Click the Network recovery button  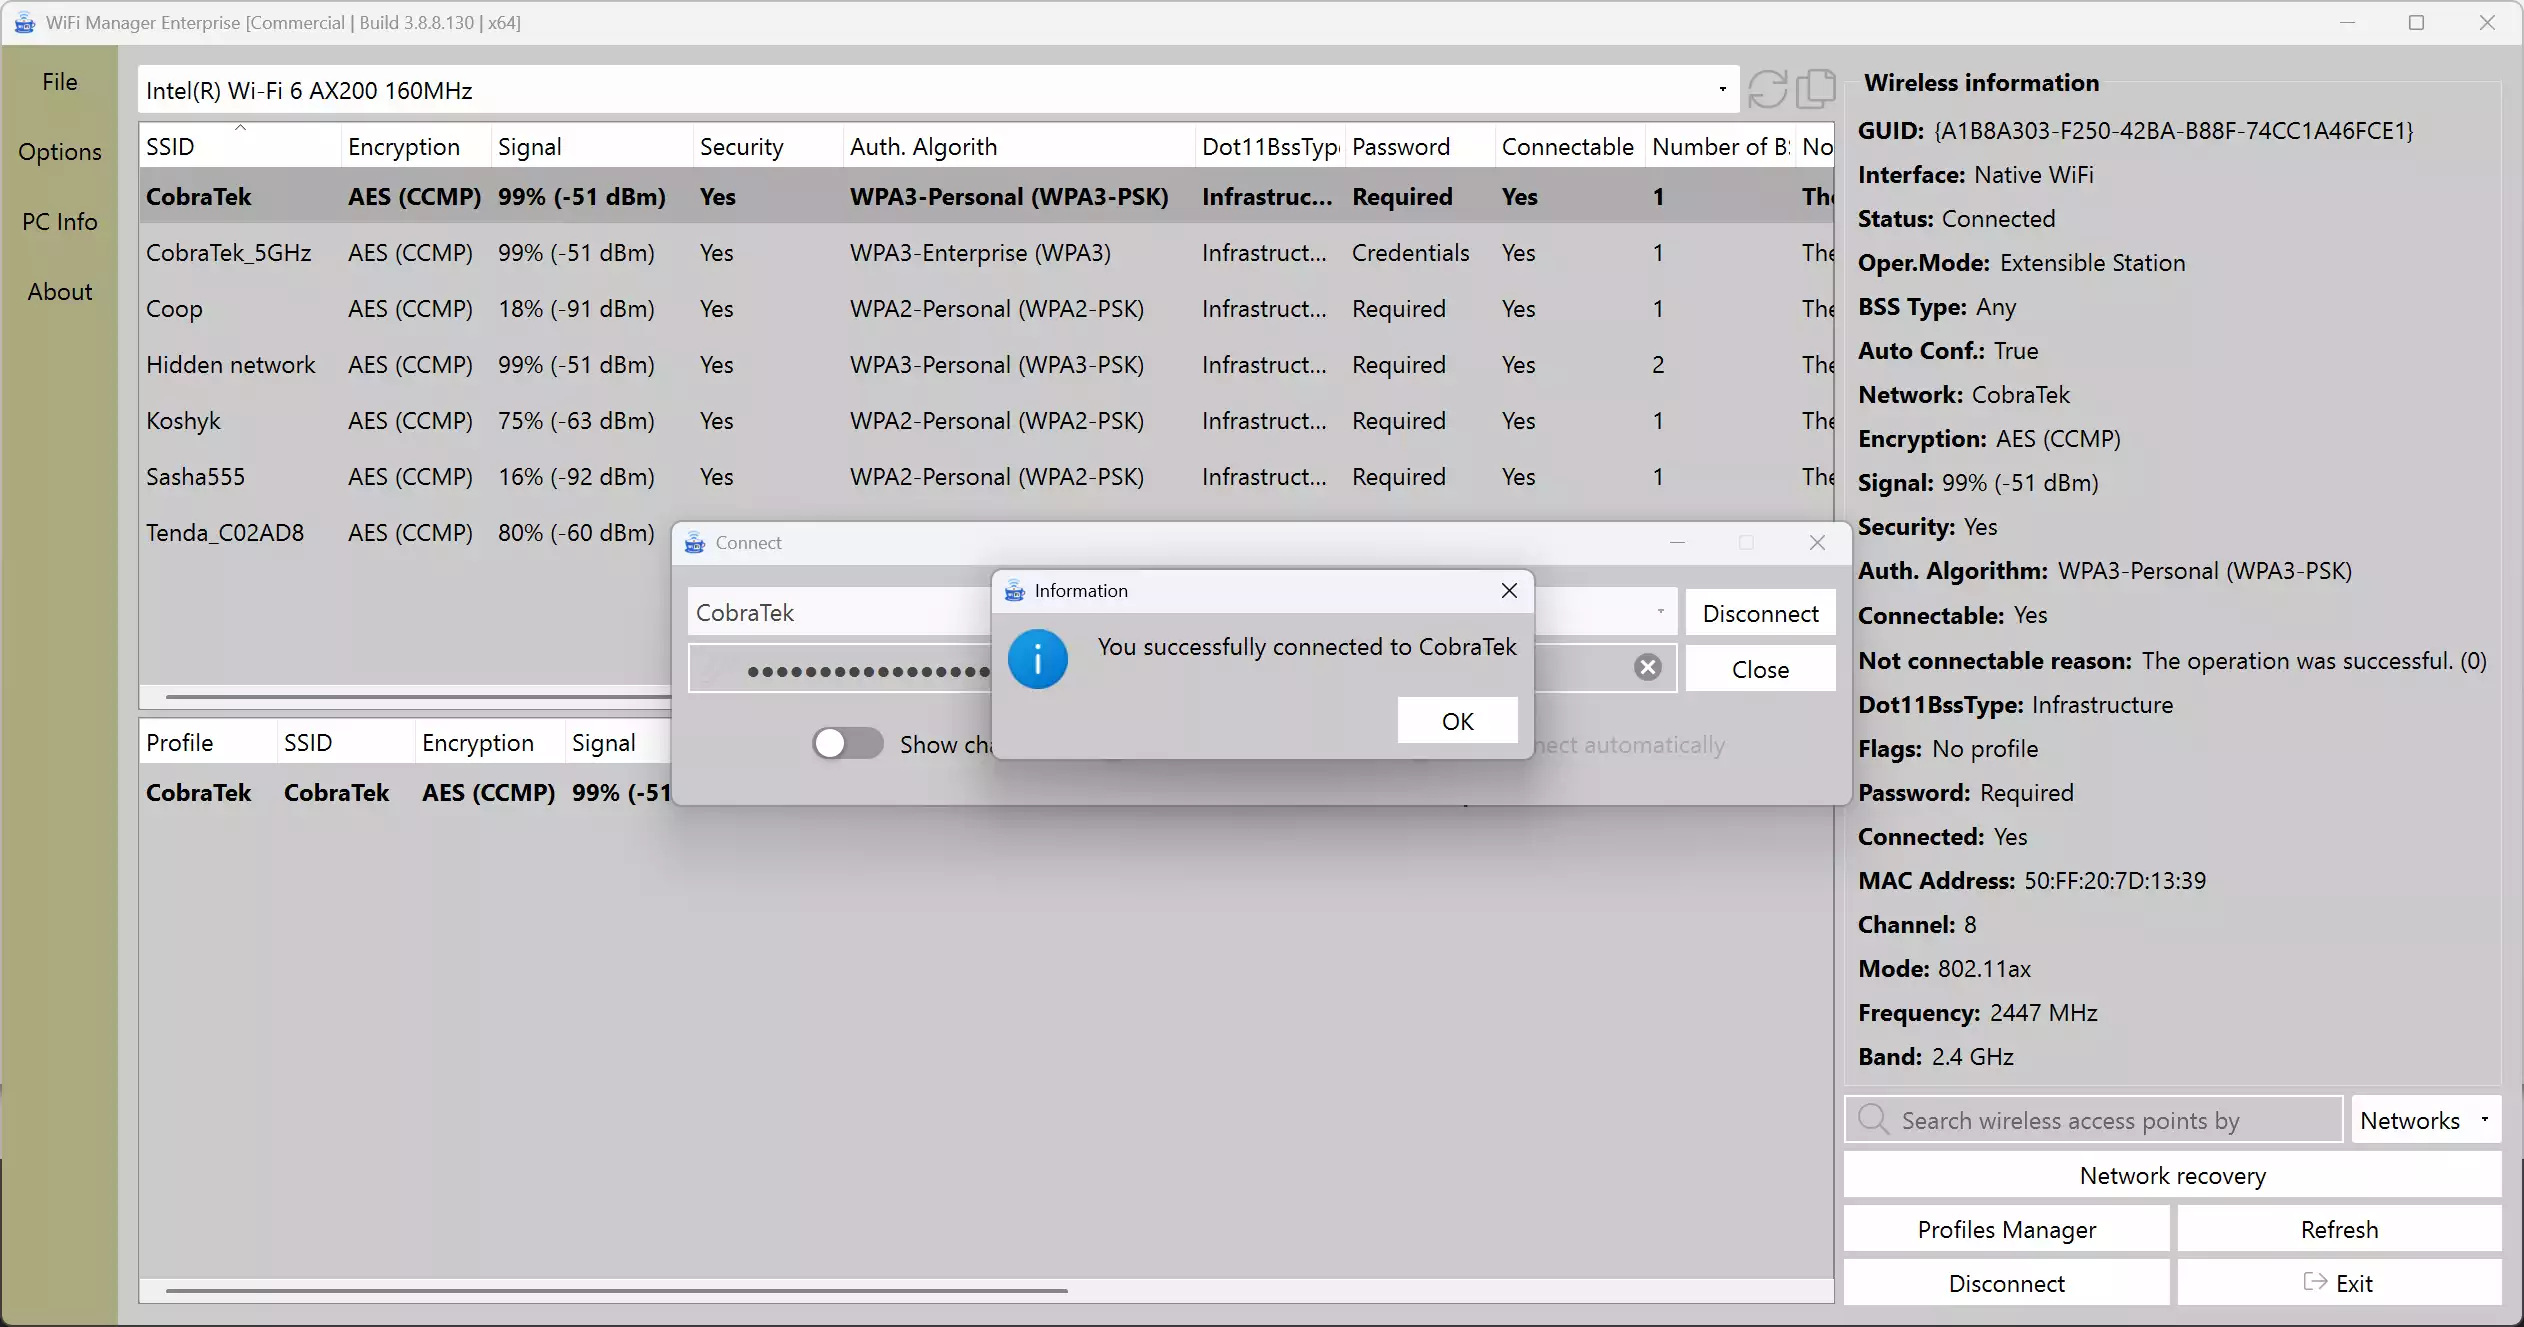2172,1175
